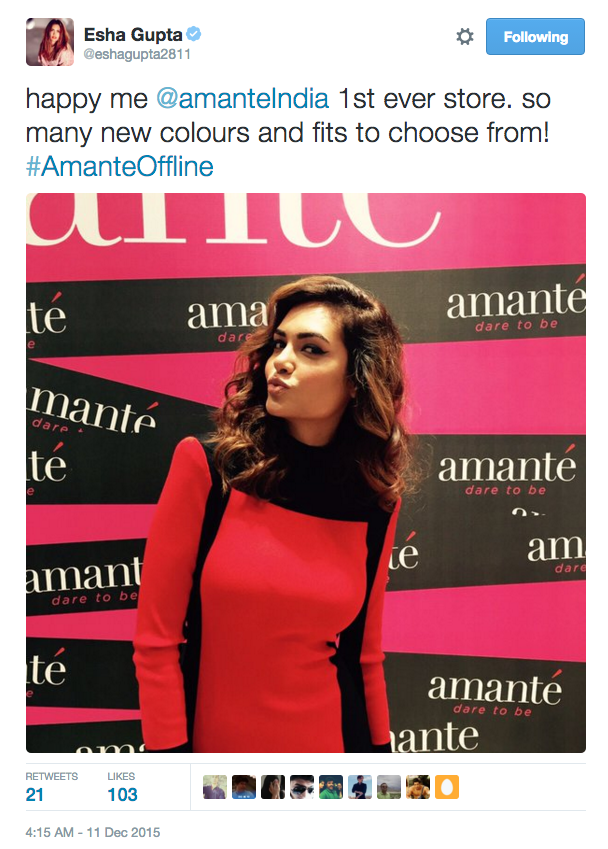Open the gear settings menu
The image size is (608, 849).
click(465, 37)
